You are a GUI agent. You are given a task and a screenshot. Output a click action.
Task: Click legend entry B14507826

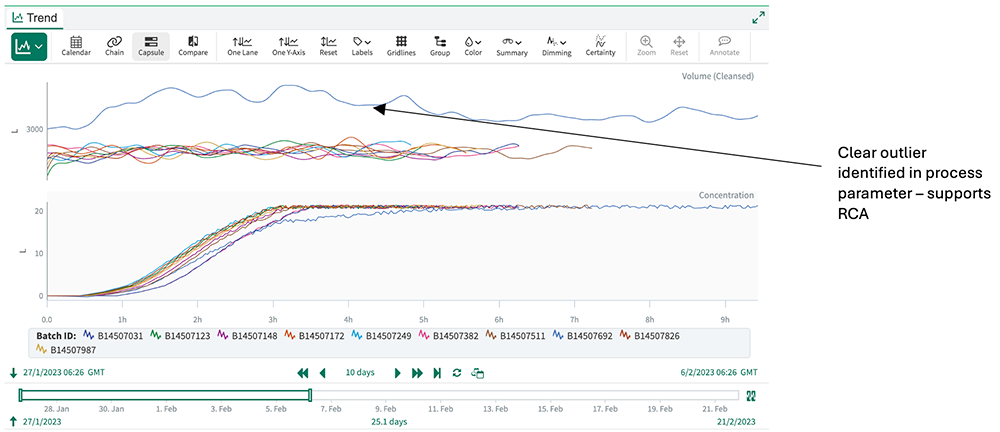pyautogui.click(x=649, y=336)
